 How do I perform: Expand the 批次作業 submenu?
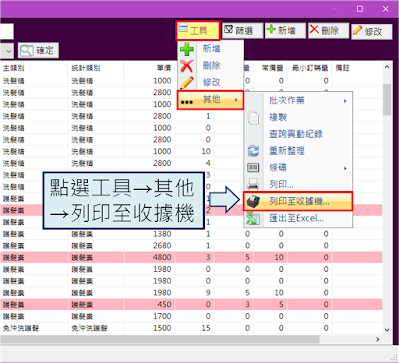pos(298,100)
